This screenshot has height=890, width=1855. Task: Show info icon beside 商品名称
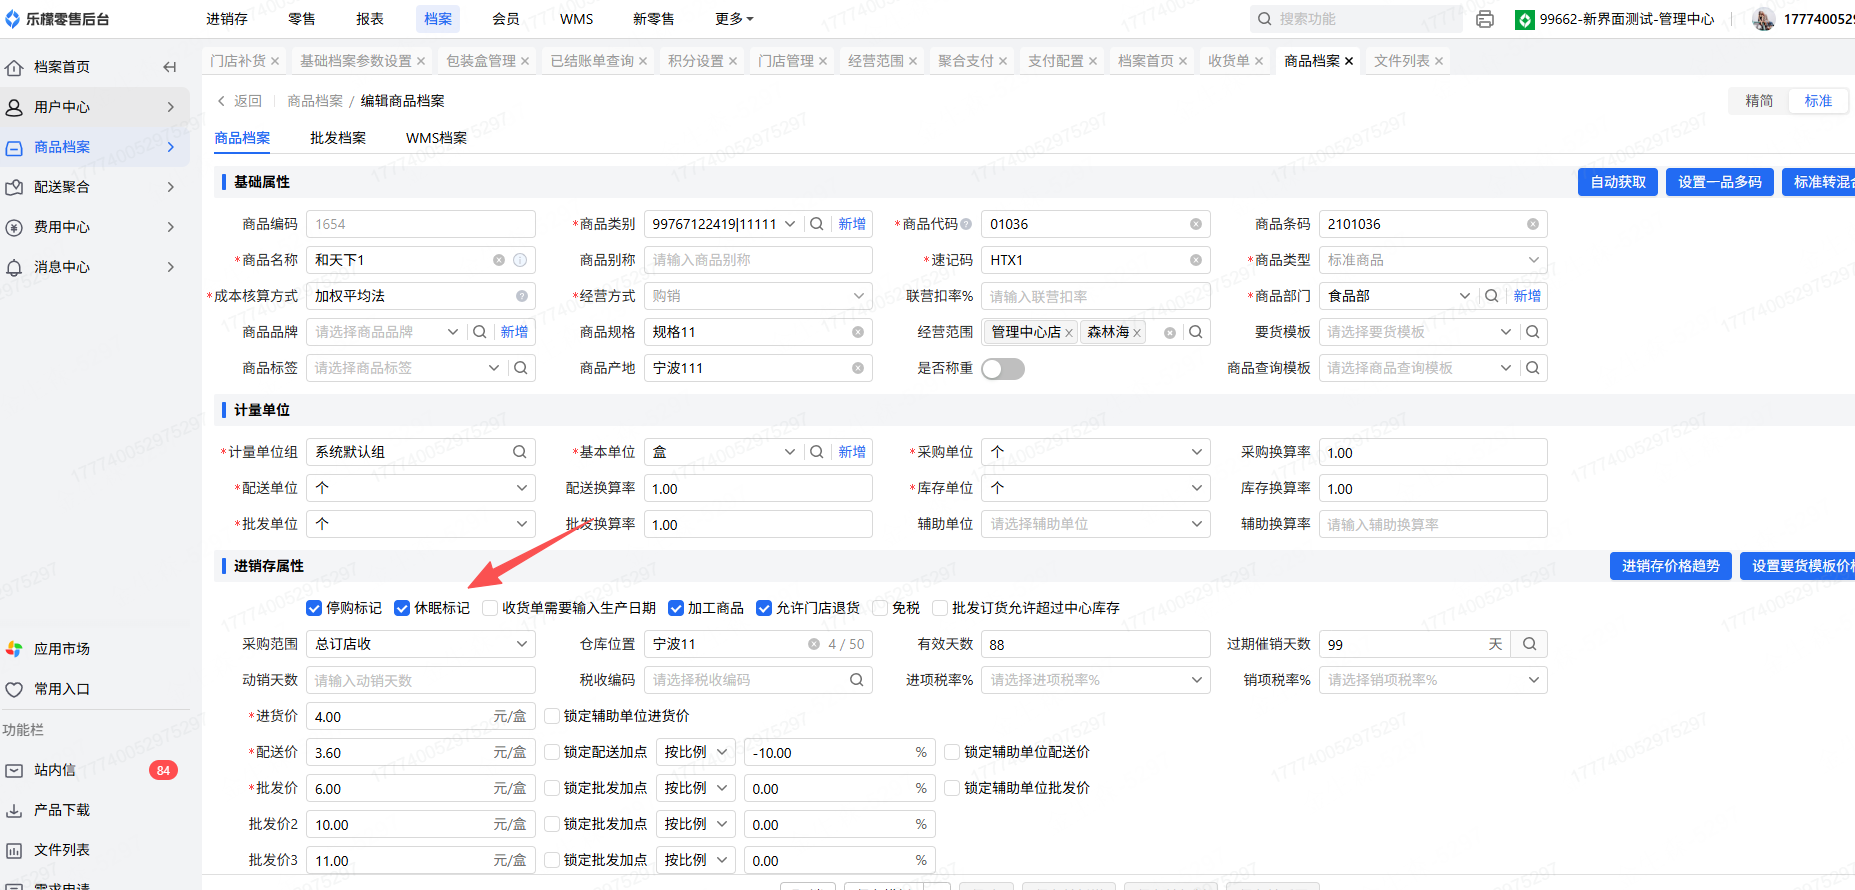point(520,260)
